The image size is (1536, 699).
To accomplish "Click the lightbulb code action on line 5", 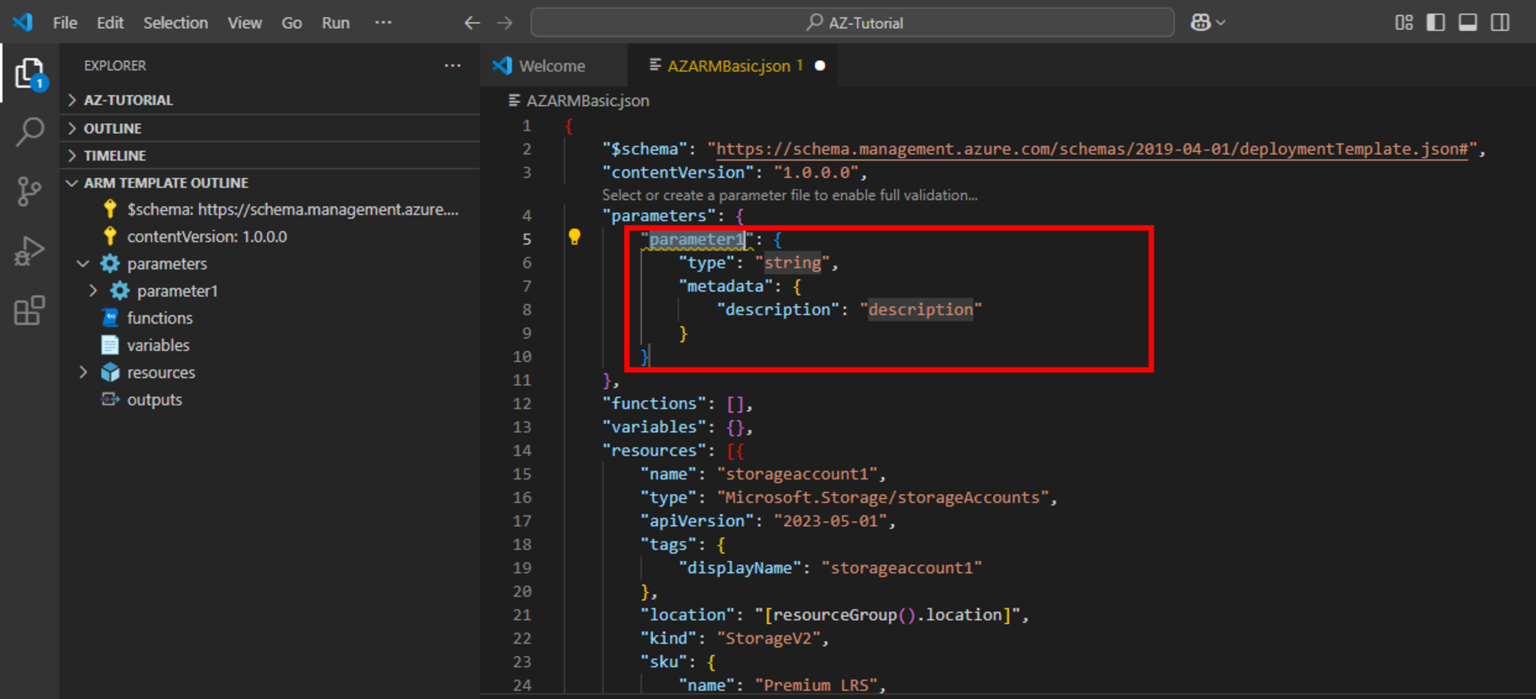I will point(574,238).
